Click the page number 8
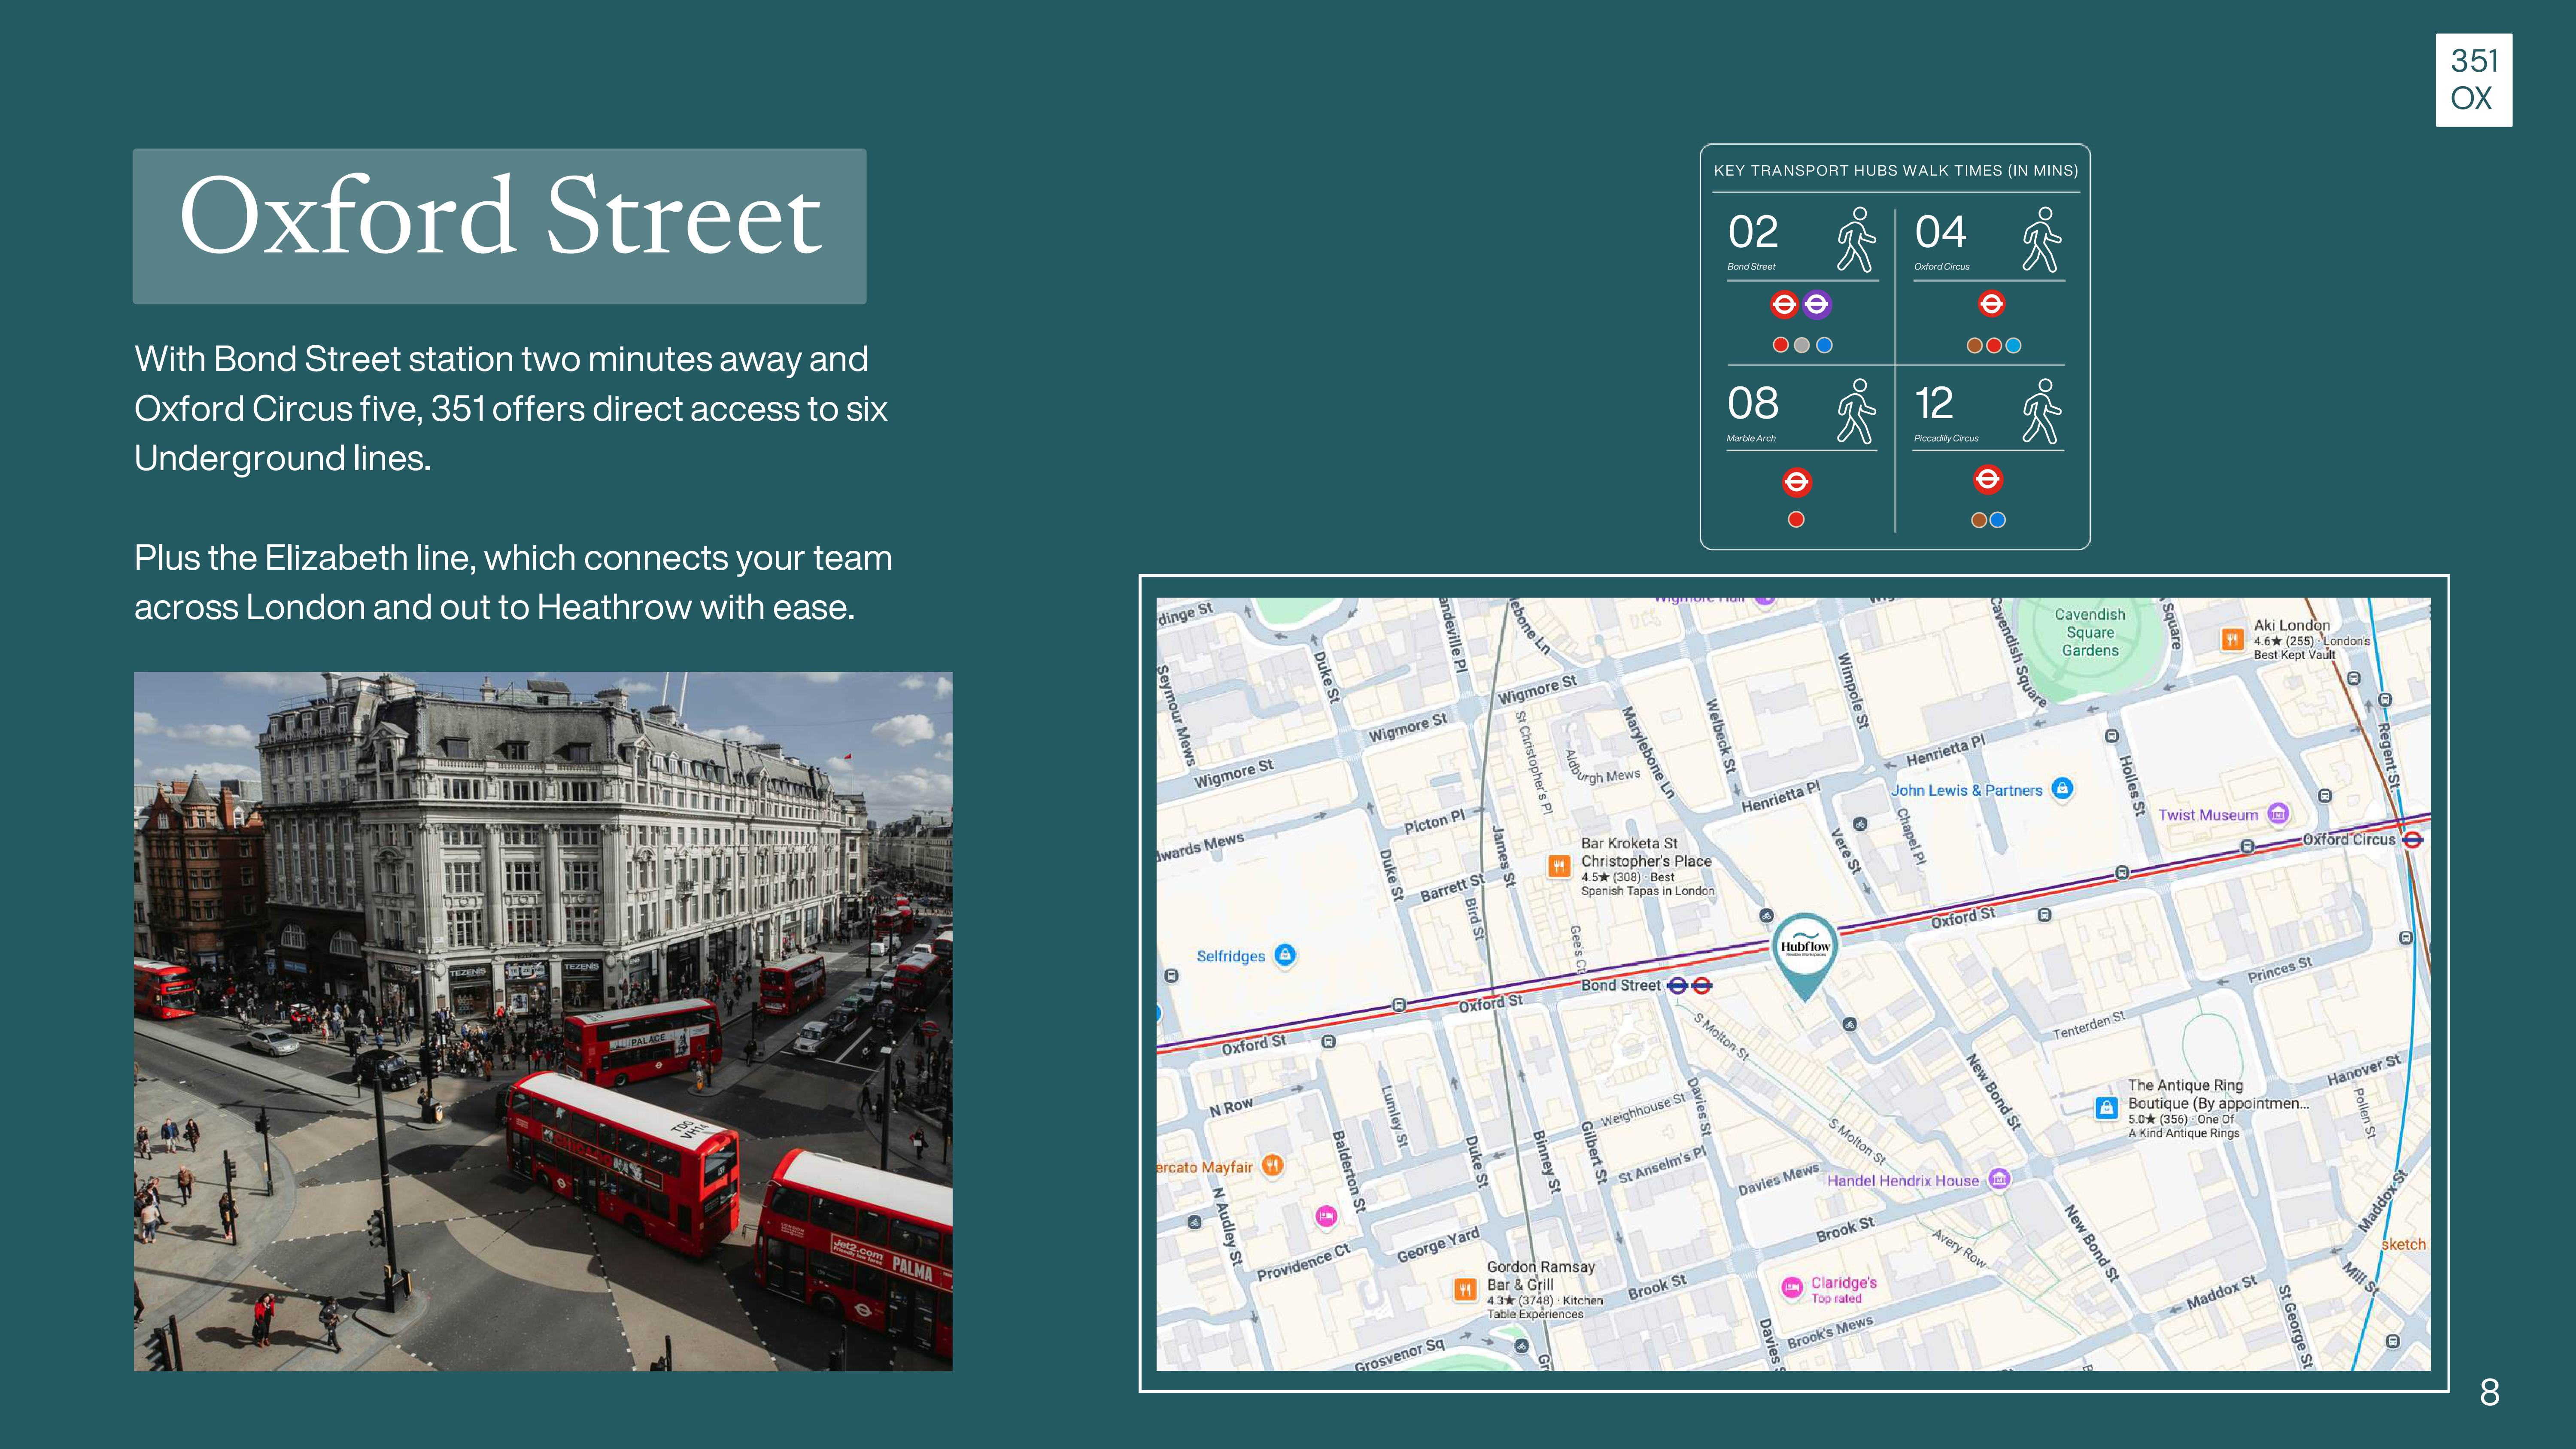Screen dimensions: 2576x1449 coord(2490,1392)
